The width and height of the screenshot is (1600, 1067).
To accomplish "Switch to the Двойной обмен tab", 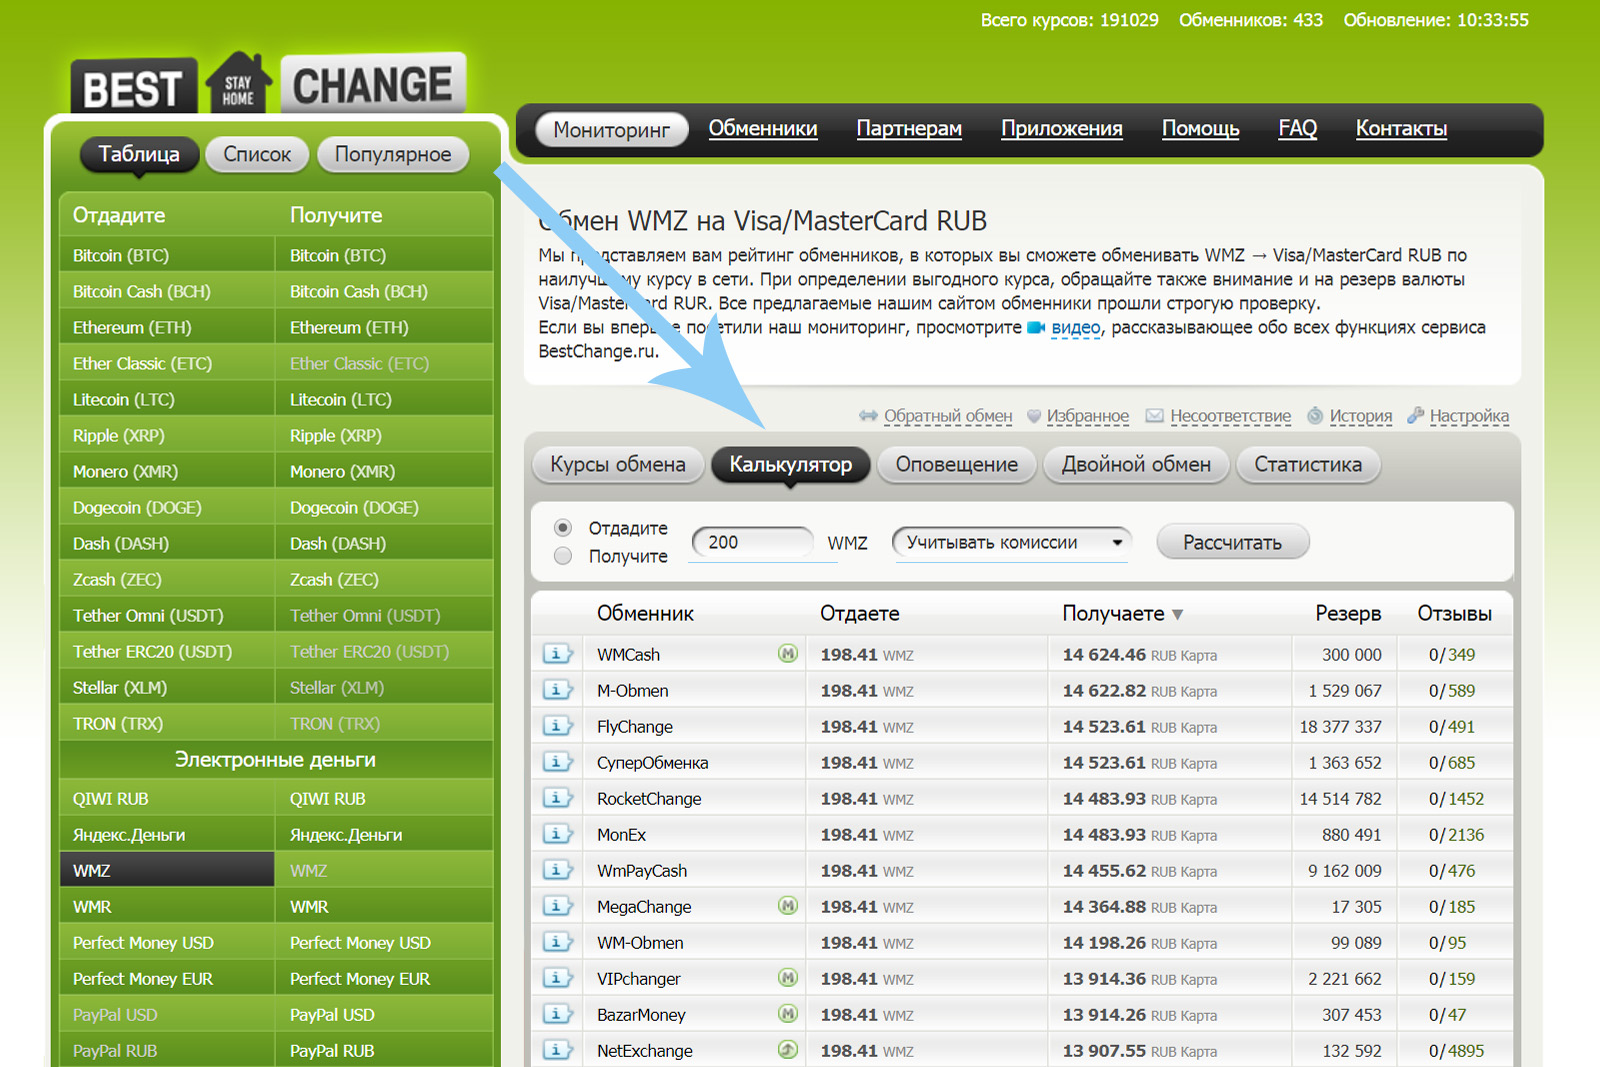I will 1136,464.
